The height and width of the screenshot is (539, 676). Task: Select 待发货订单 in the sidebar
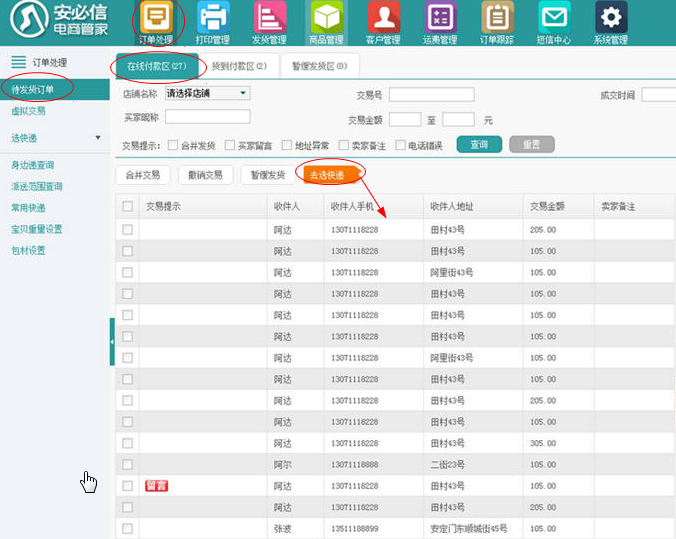55,90
